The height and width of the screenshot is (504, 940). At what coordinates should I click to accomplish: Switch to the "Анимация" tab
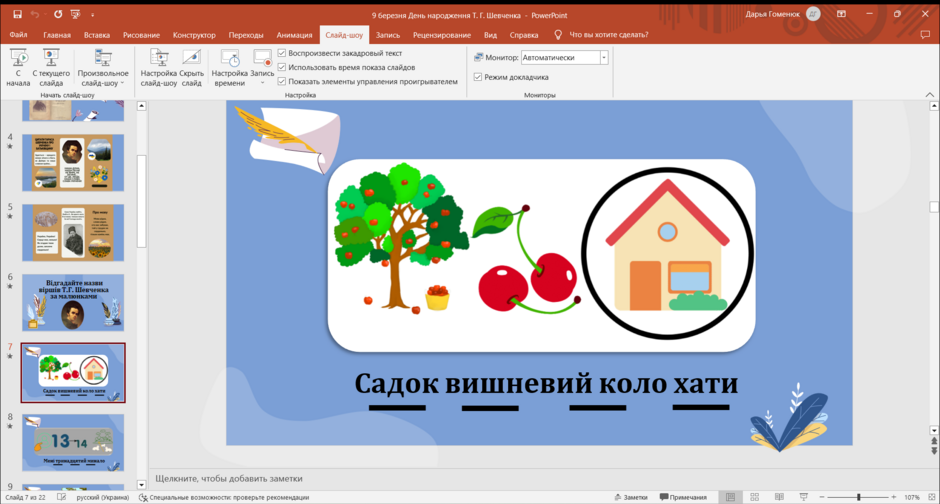294,35
